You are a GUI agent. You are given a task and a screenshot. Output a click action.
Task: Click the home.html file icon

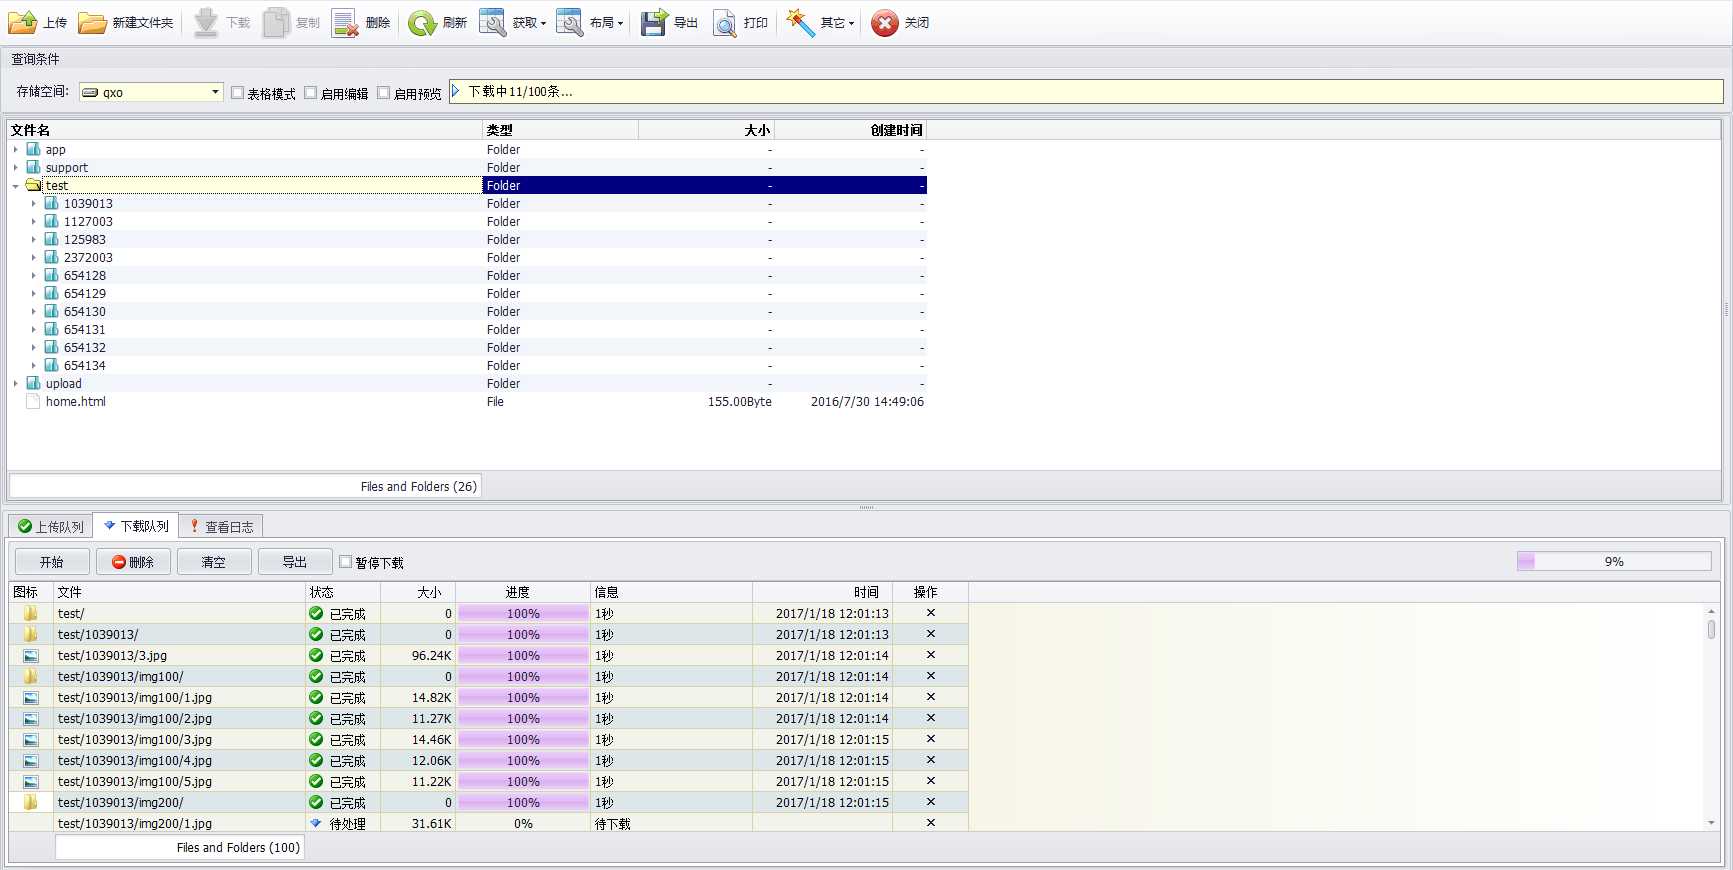click(x=33, y=402)
